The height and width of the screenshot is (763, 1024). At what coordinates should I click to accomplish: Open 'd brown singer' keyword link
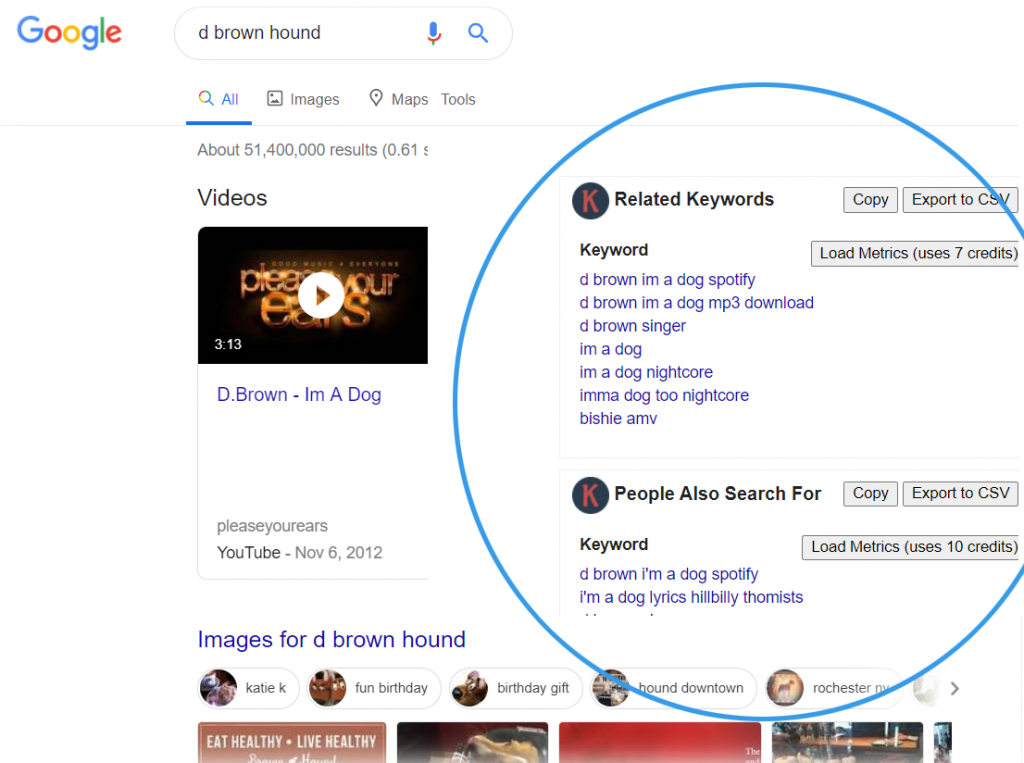[633, 326]
